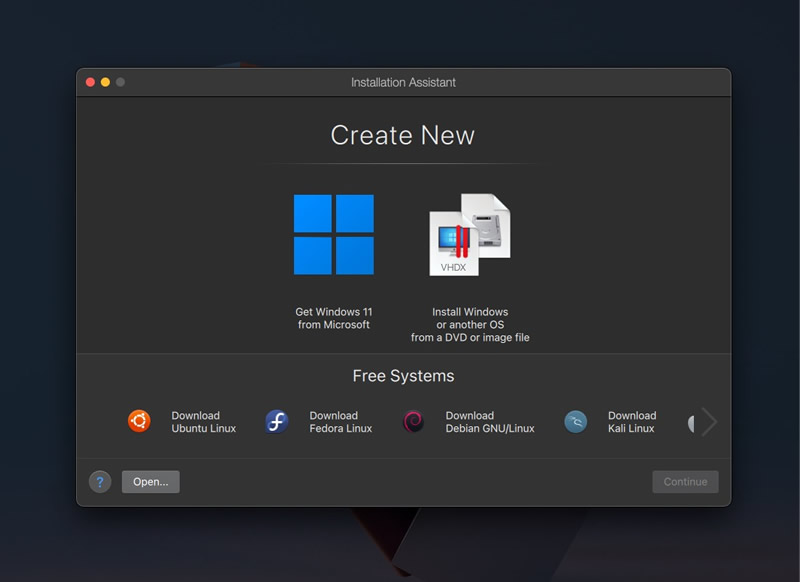The height and width of the screenshot is (582, 800).
Task: Click the Debian swirl logo icon
Action: 413,421
